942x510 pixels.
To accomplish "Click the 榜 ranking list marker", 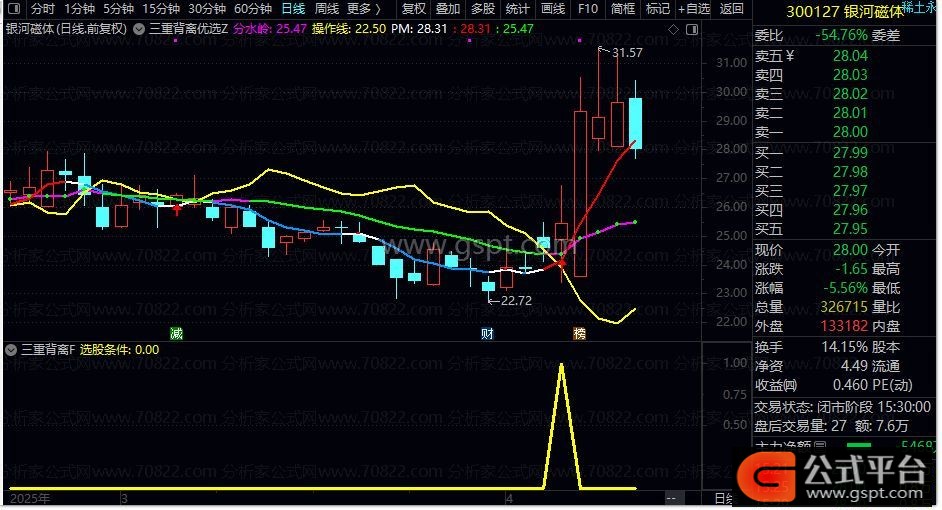I will (x=579, y=333).
